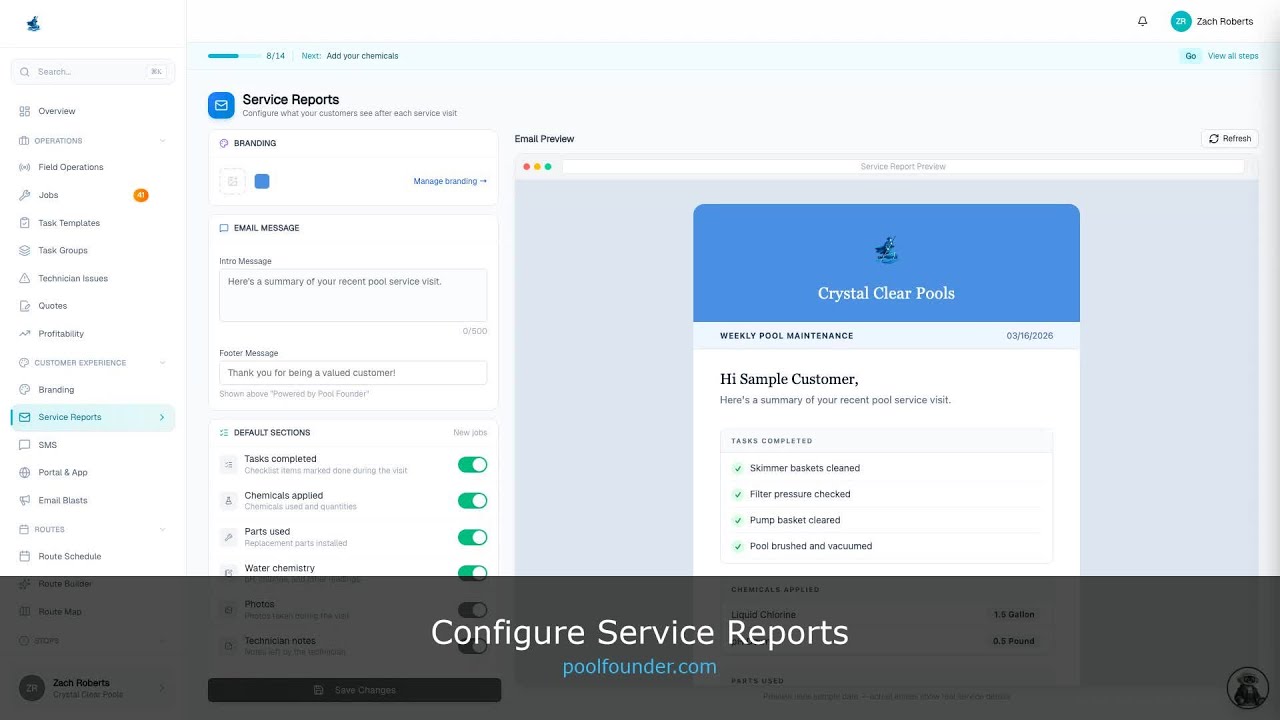This screenshot has height=720, width=1280.
Task: Toggle Chemicals applied section off
Action: 473,501
